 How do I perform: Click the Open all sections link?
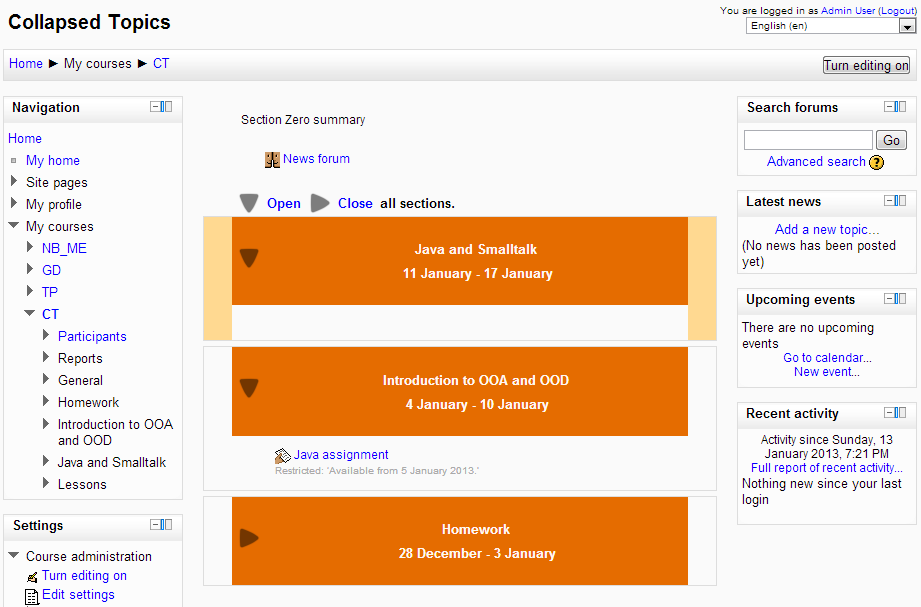tap(284, 203)
